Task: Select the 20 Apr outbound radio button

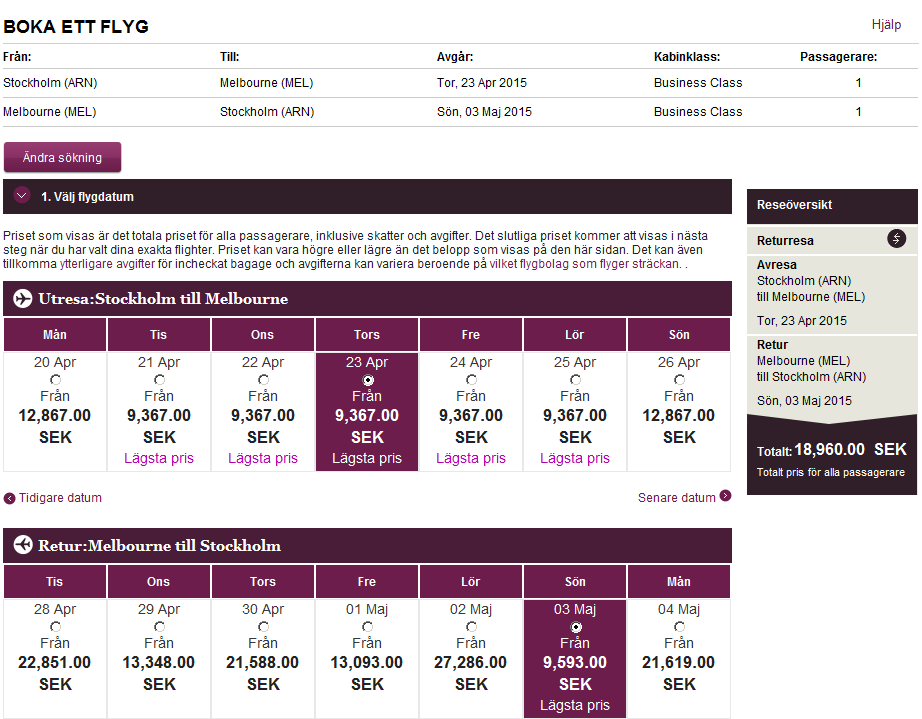Action: (55, 380)
